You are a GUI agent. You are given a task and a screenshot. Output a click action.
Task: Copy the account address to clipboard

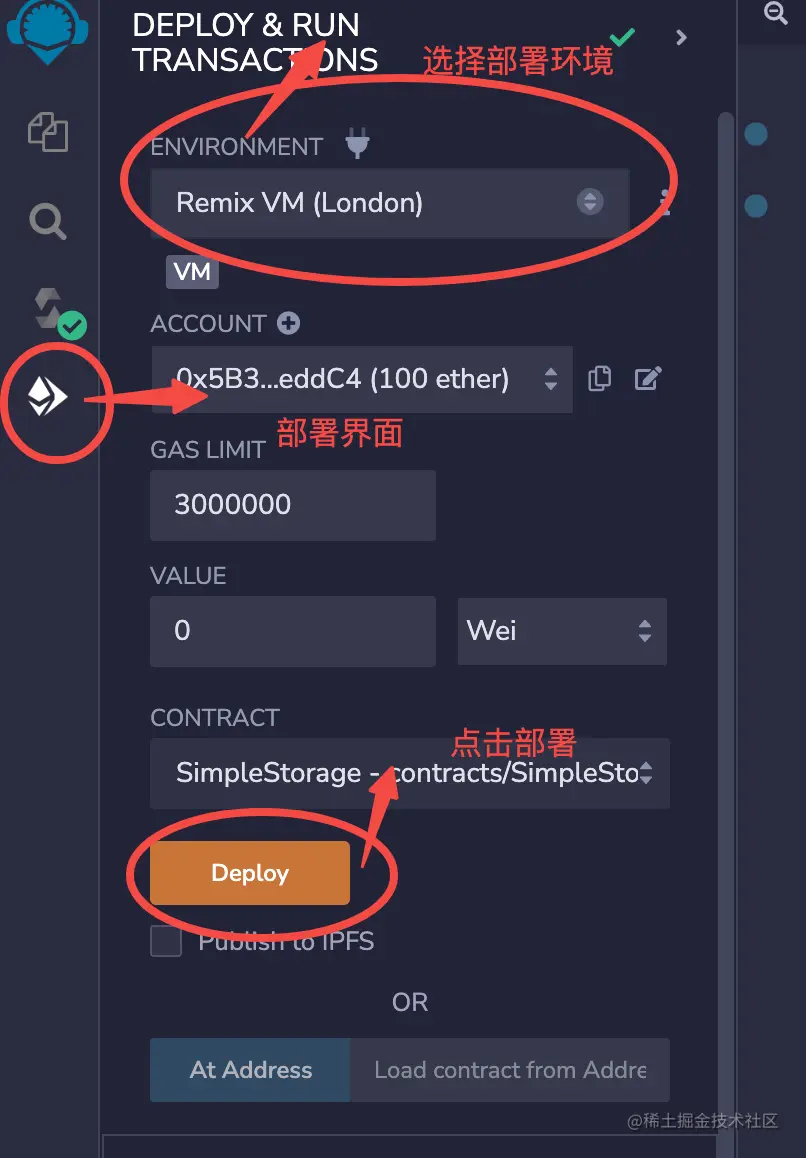click(599, 379)
